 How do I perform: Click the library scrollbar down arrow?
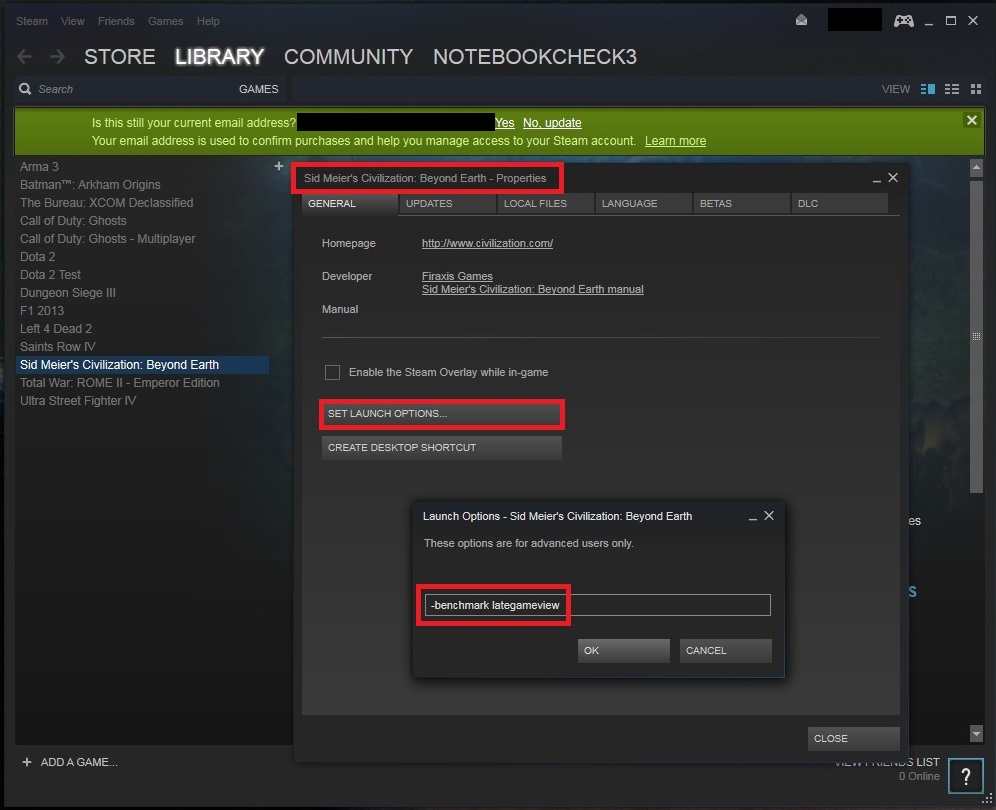point(976,734)
